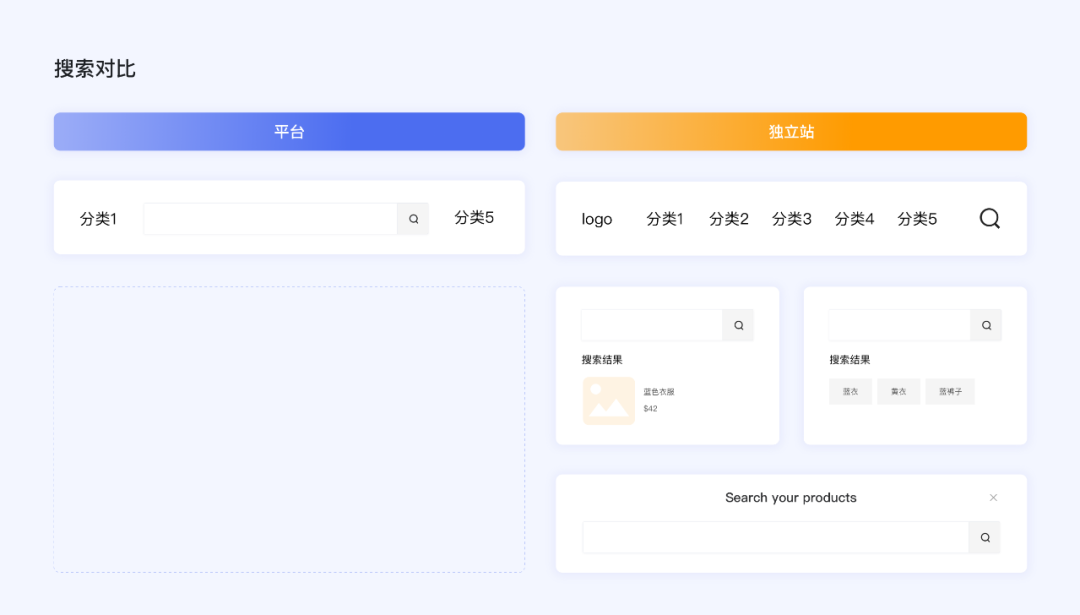Select the 平台 blue header tab
The image size is (1080, 615).
tap(289, 132)
